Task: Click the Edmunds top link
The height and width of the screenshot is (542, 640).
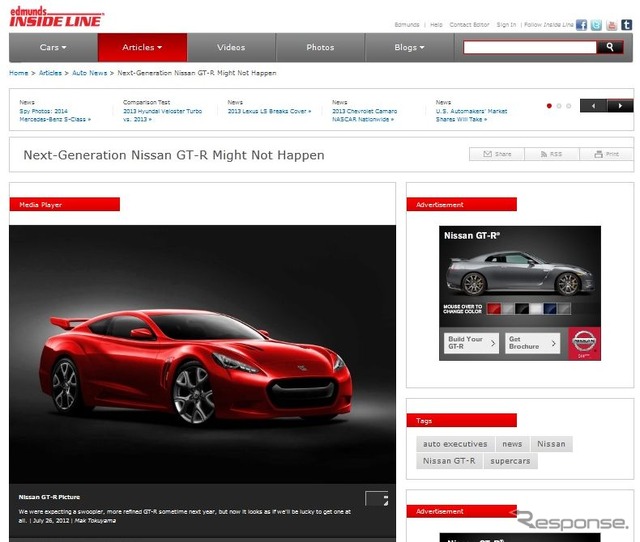Action: click(407, 24)
